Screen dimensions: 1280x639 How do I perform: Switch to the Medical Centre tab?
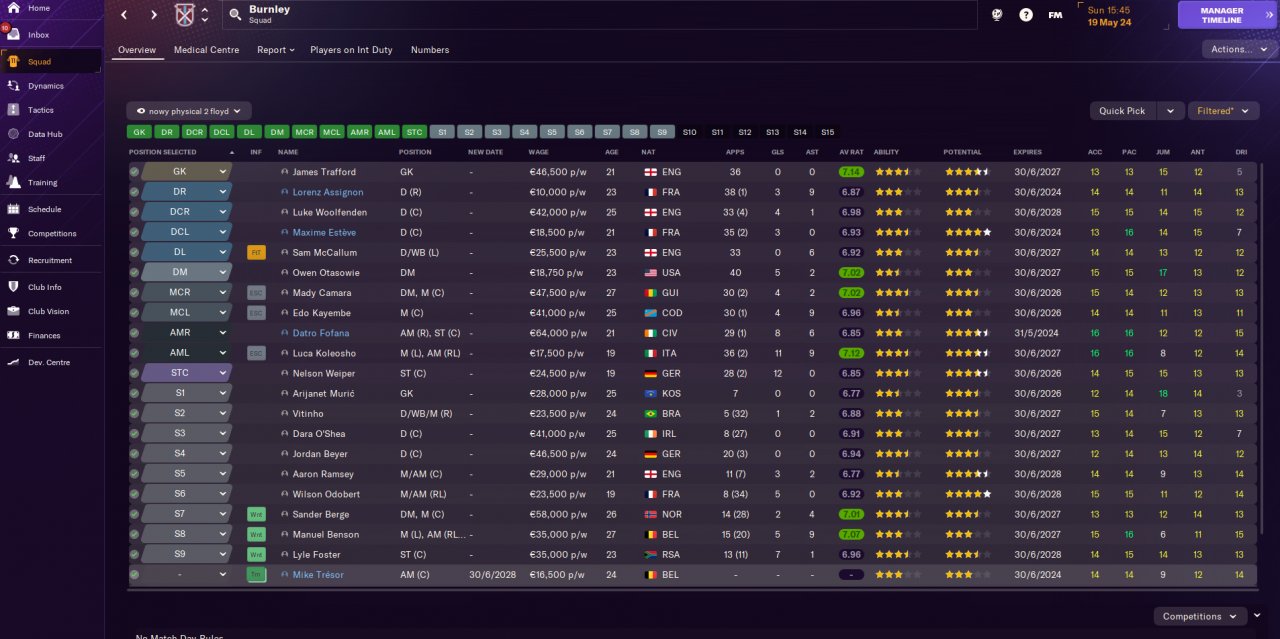(206, 50)
